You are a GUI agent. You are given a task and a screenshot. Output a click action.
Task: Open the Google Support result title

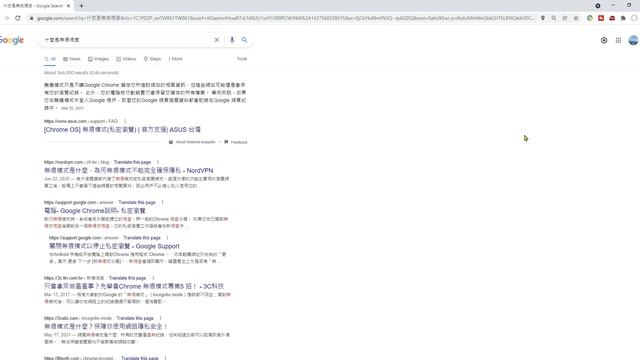click(114, 246)
